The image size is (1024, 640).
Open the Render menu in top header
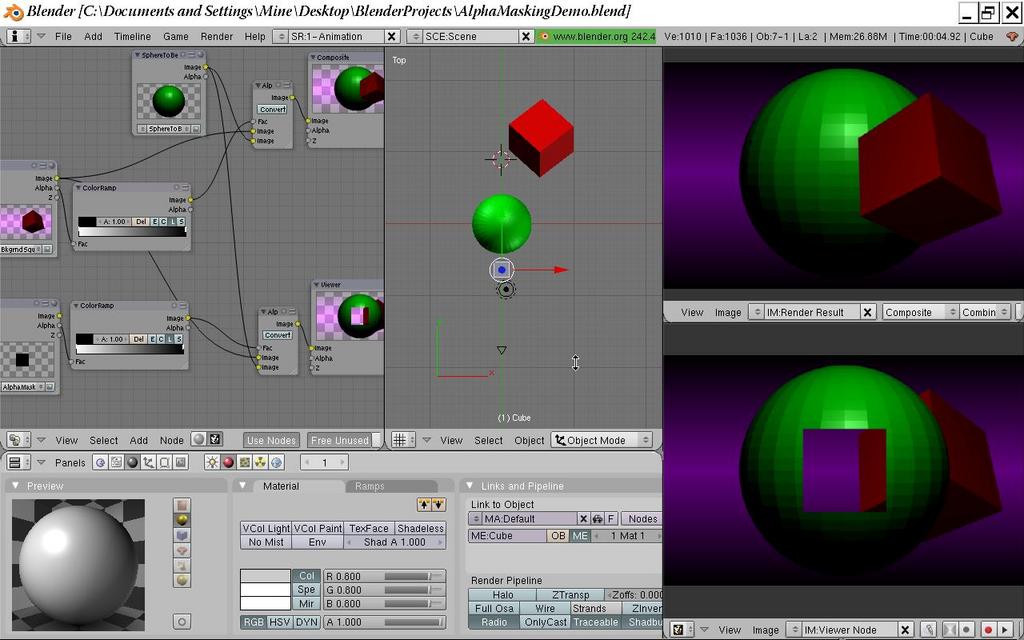pos(217,37)
